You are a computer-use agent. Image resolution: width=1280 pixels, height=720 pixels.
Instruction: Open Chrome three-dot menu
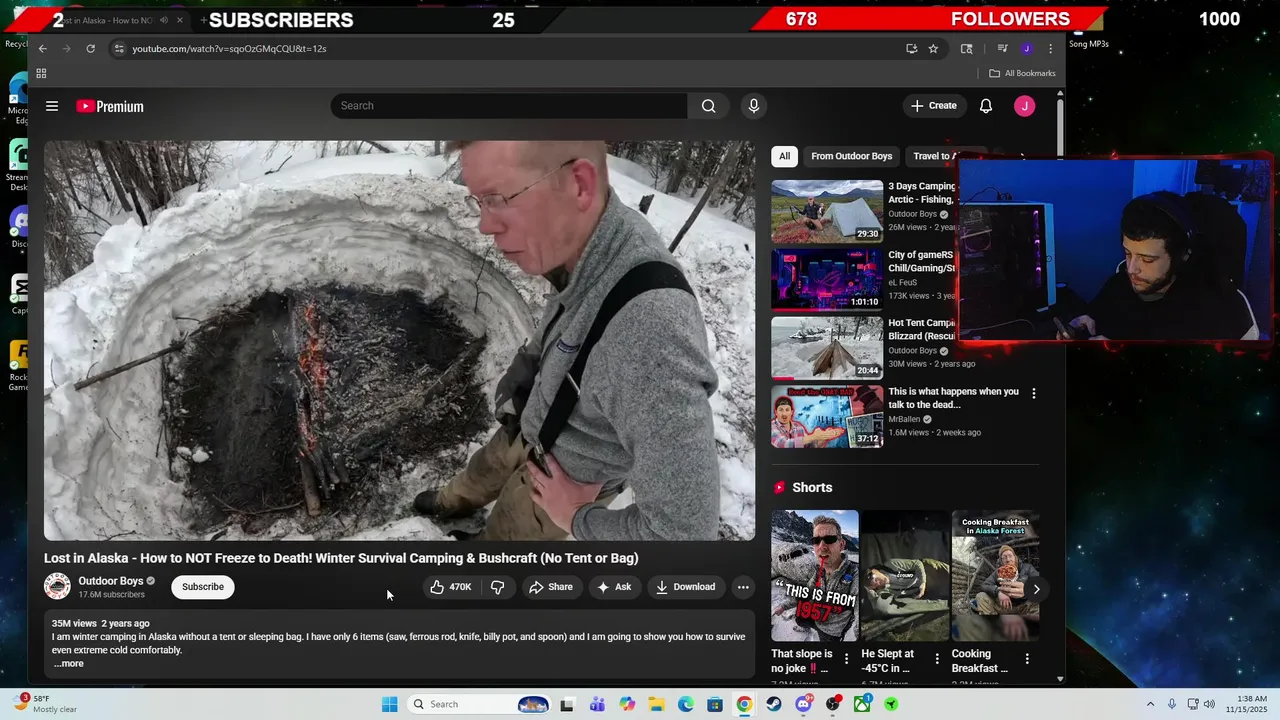(x=1050, y=48)
